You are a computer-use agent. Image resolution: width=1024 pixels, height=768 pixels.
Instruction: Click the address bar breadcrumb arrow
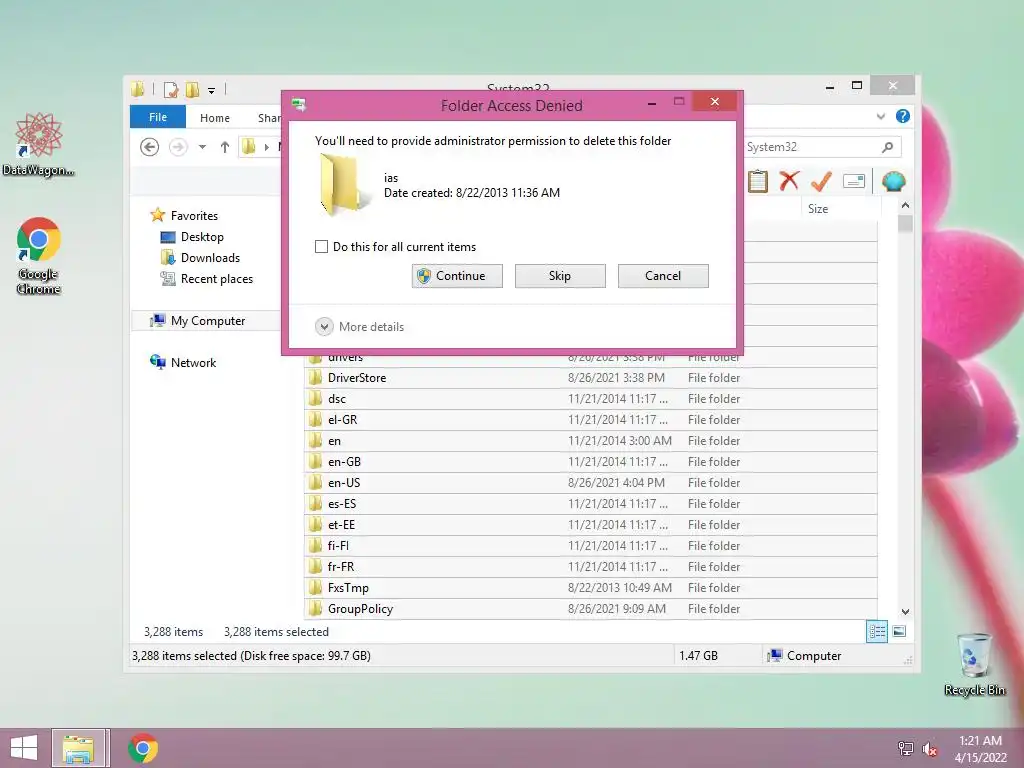pos(266,148)
